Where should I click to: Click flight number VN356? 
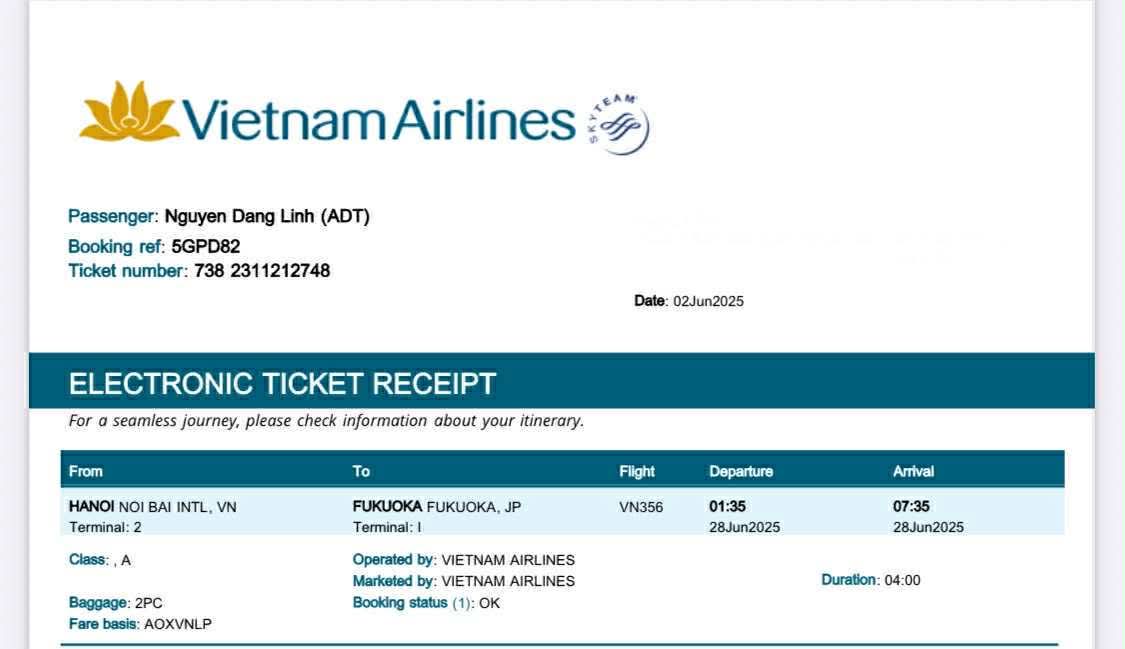pyautogui.click(x=641, y=507)
